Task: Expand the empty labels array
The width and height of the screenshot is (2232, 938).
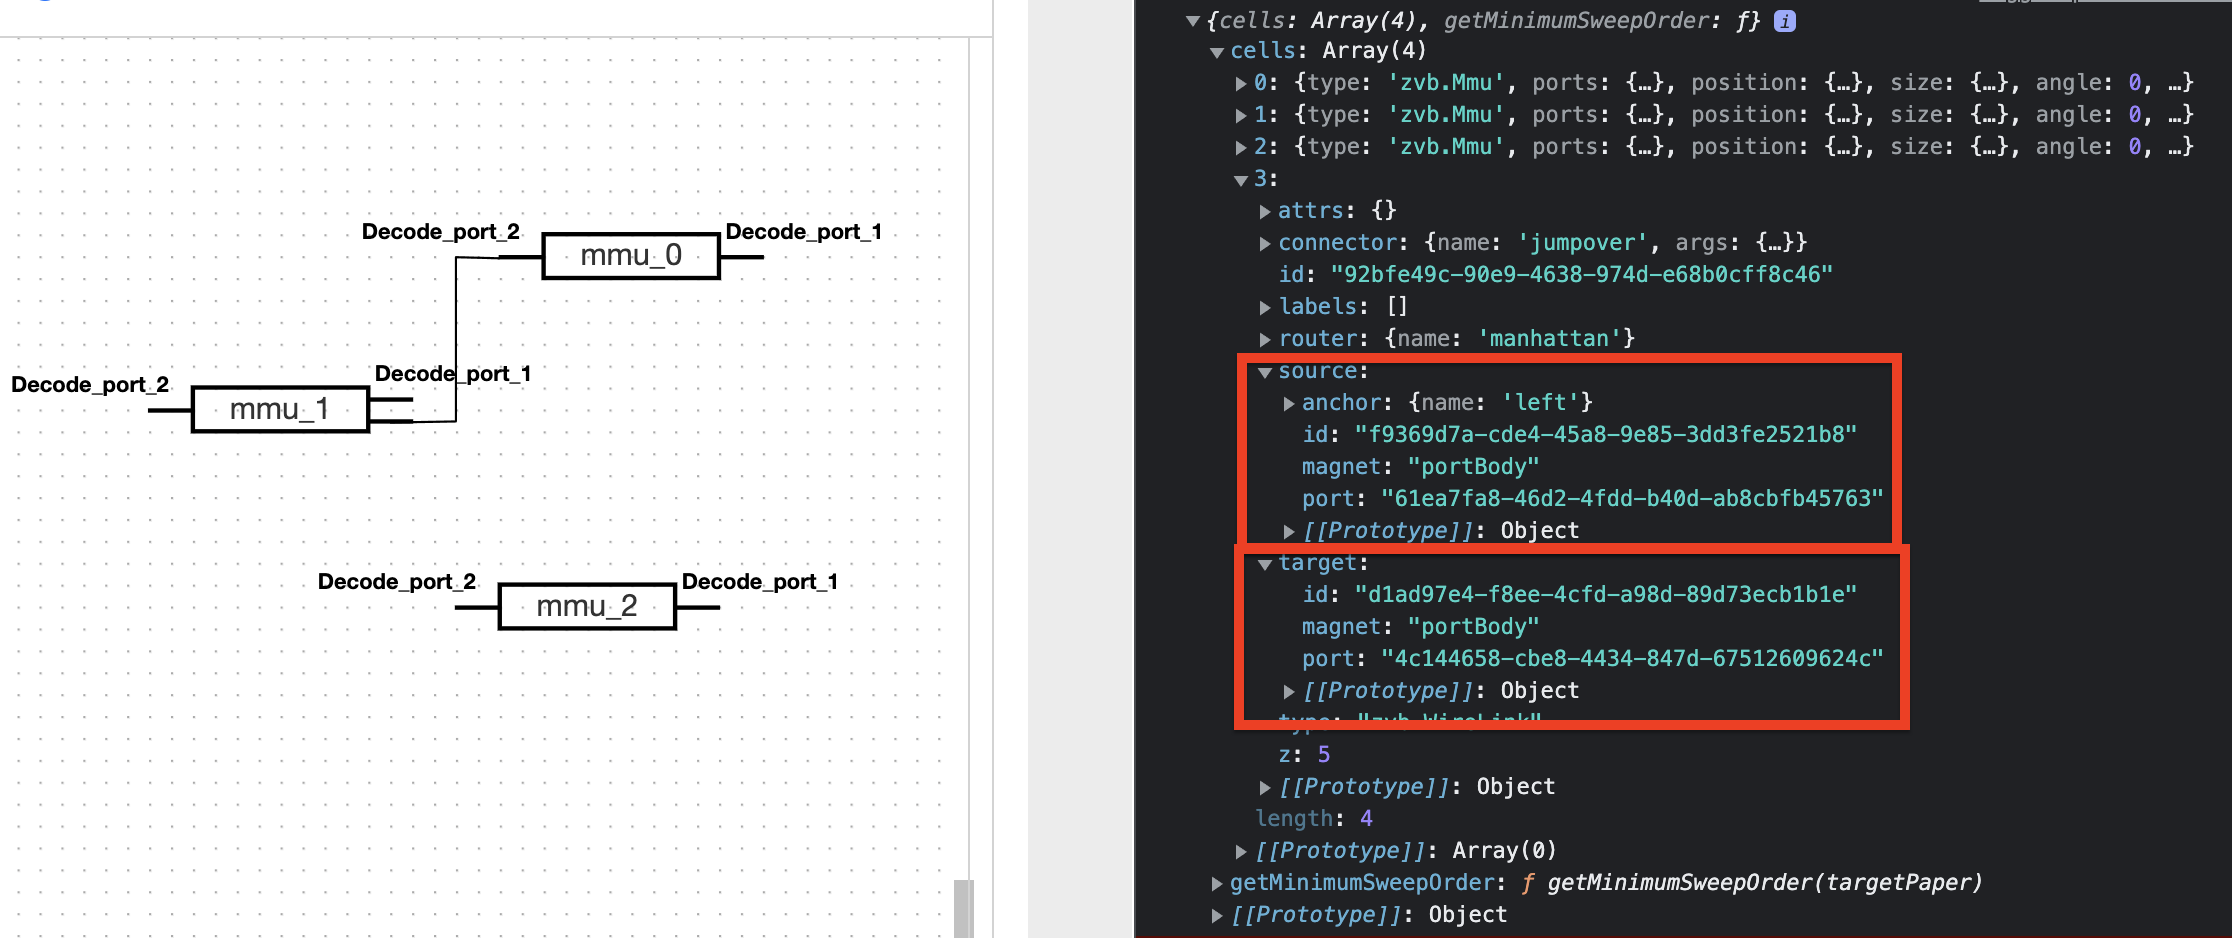Action: pyautogui.click(x=1264, y=306)
